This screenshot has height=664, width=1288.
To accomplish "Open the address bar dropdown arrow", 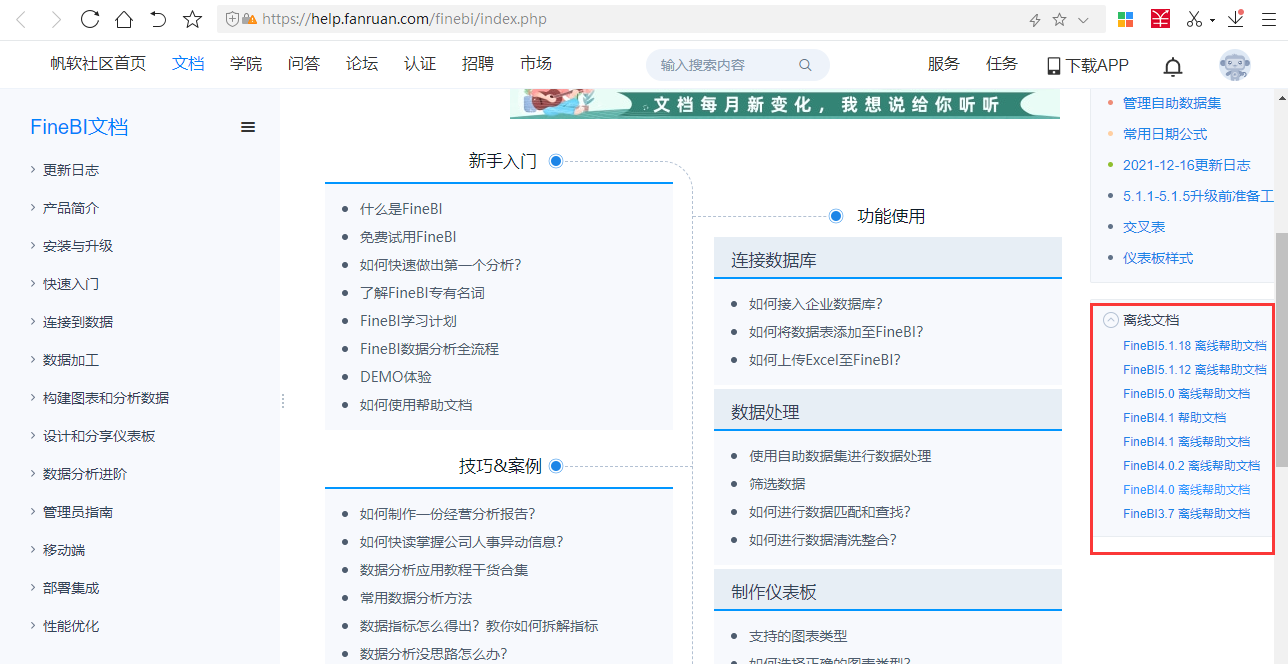I will 1083,19.
